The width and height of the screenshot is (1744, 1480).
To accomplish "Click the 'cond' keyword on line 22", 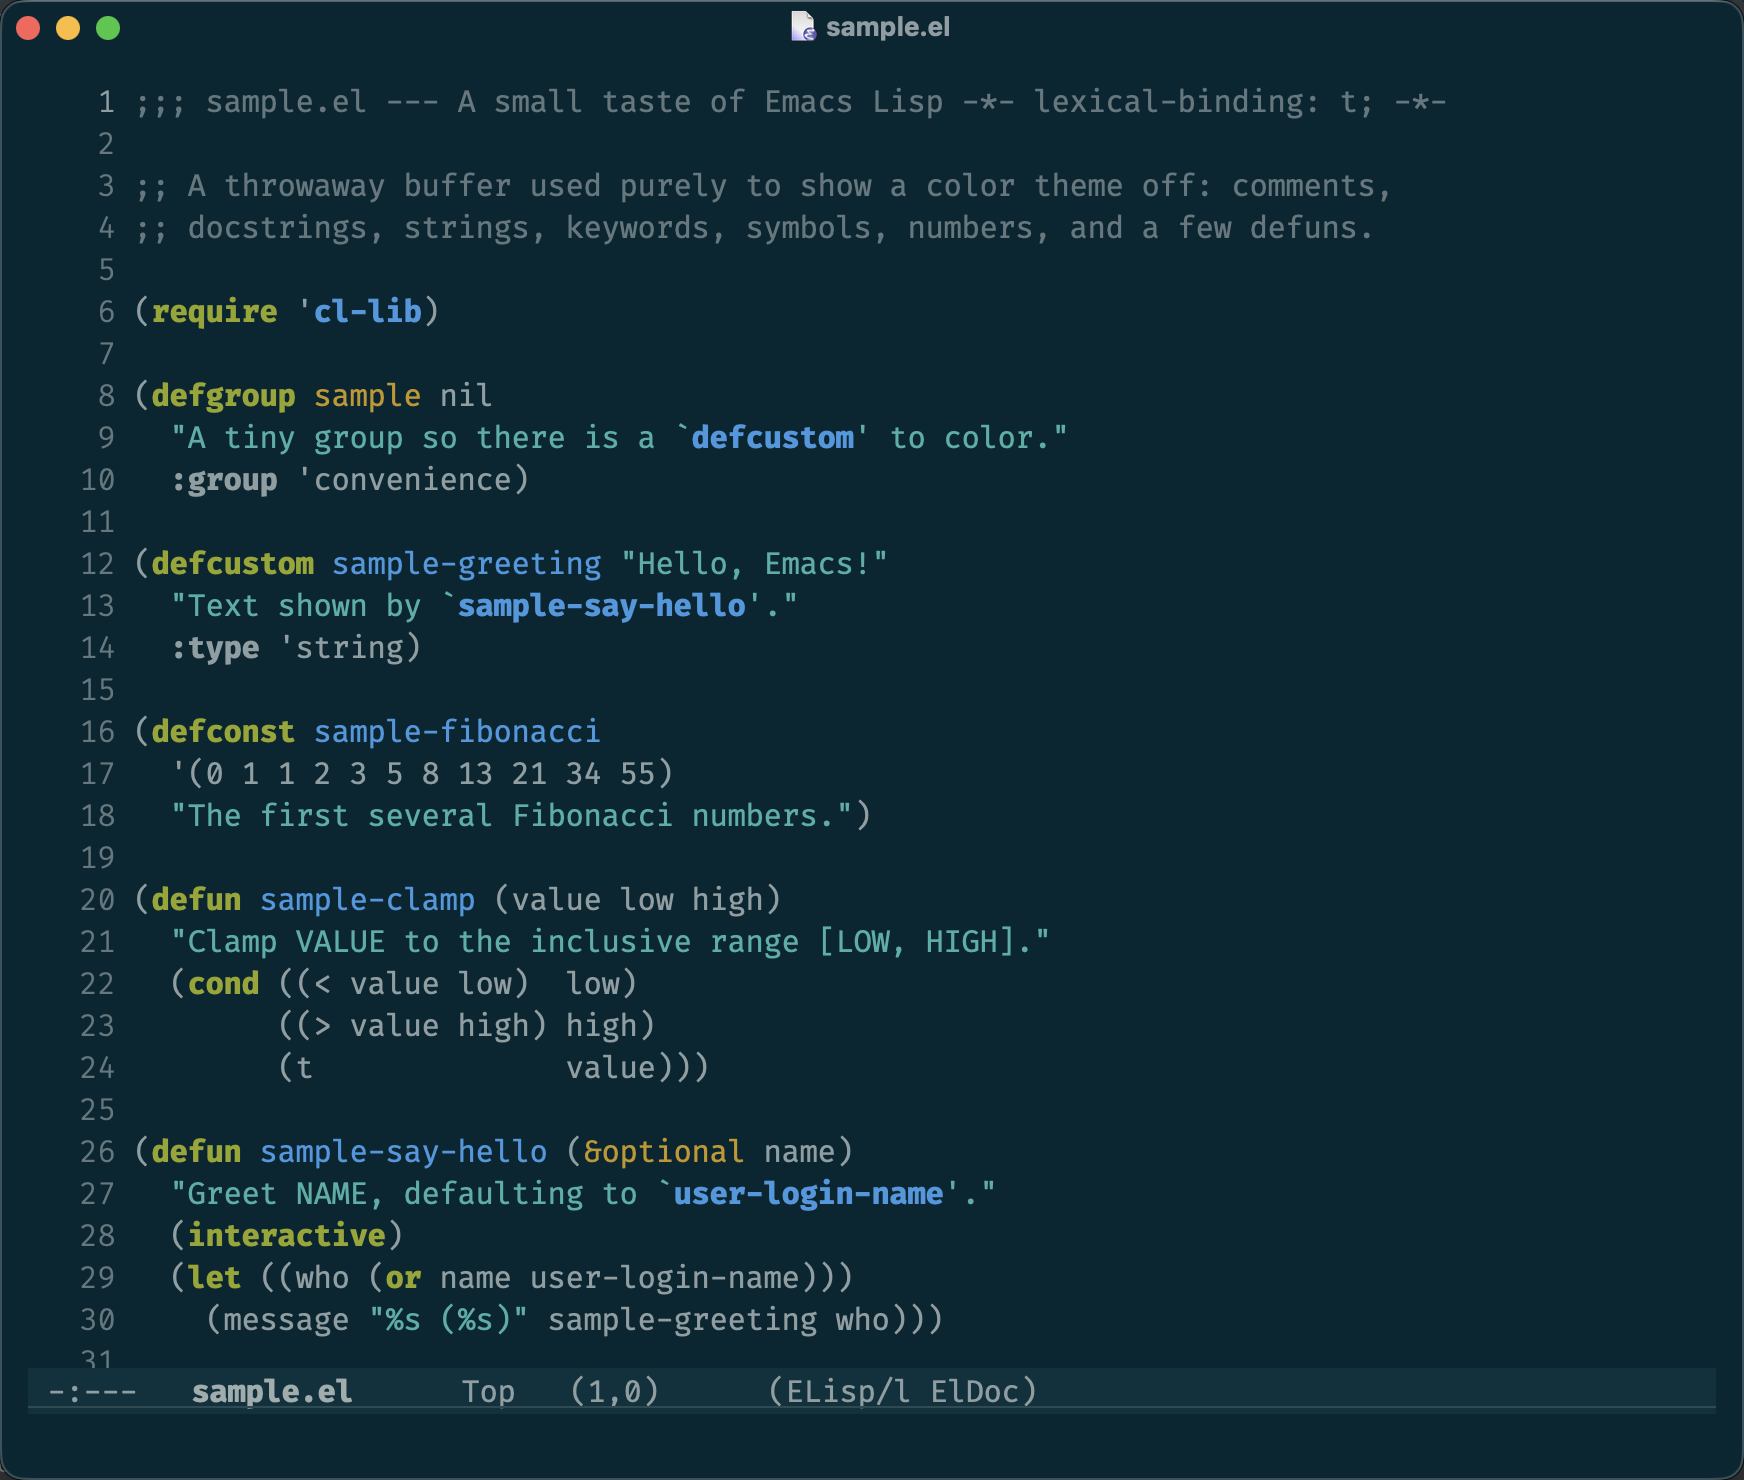I will click(223, 983).
